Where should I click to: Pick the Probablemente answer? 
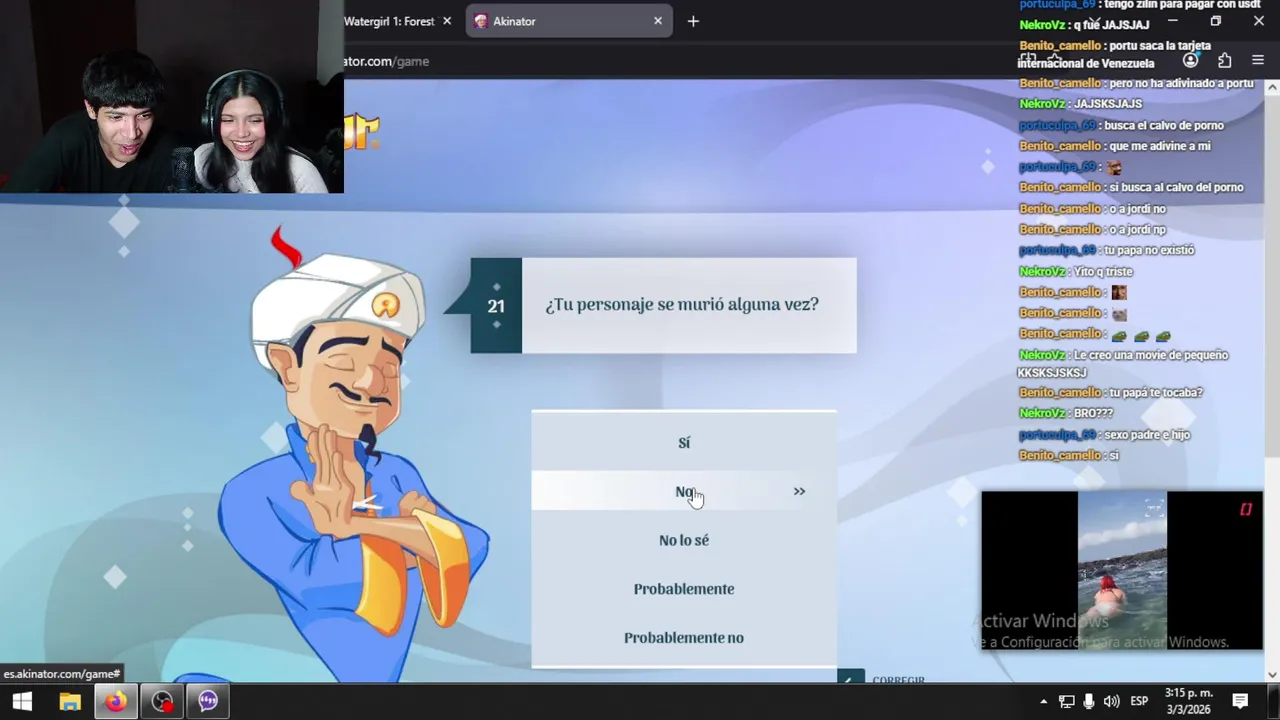pos(684,589)
